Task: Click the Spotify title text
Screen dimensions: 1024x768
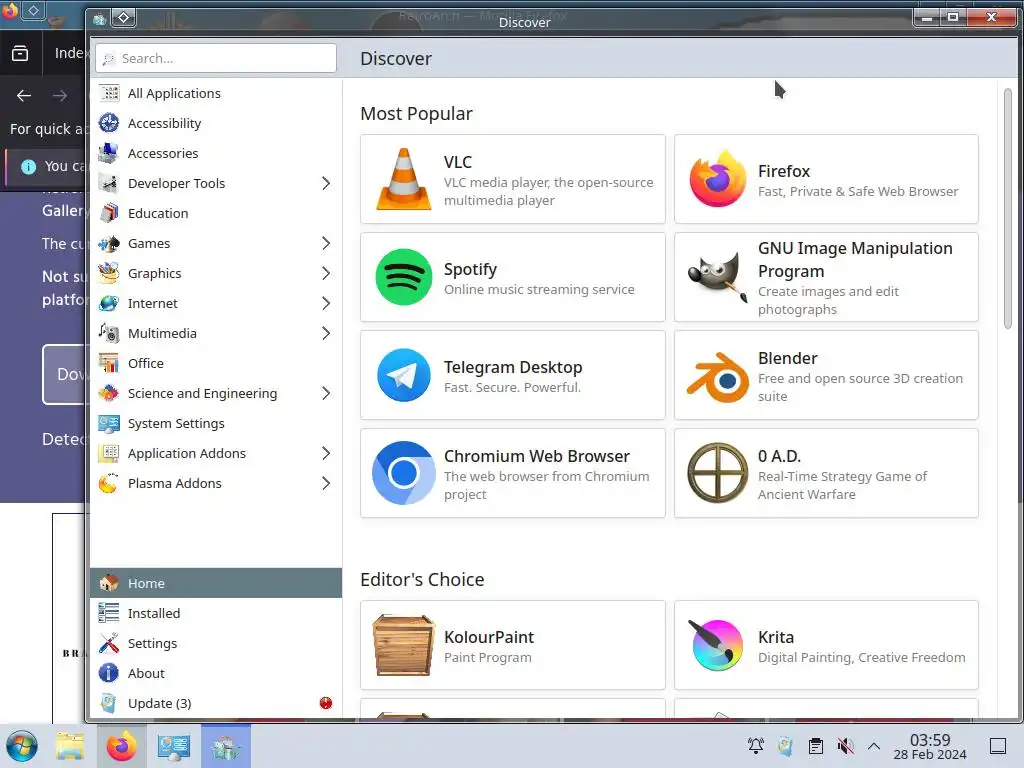Action: [x=470, y=269]
